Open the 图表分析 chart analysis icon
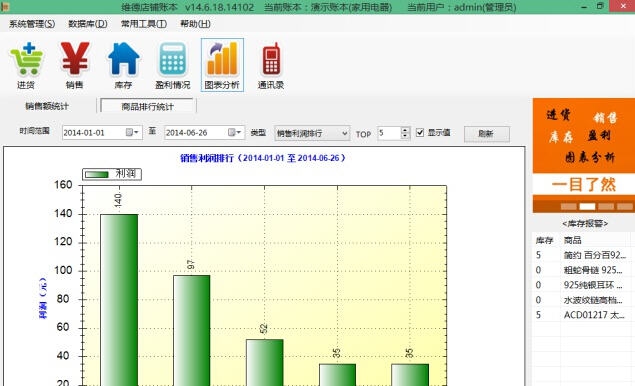Screen dimensions: 635x386 [x=222, y=65]
